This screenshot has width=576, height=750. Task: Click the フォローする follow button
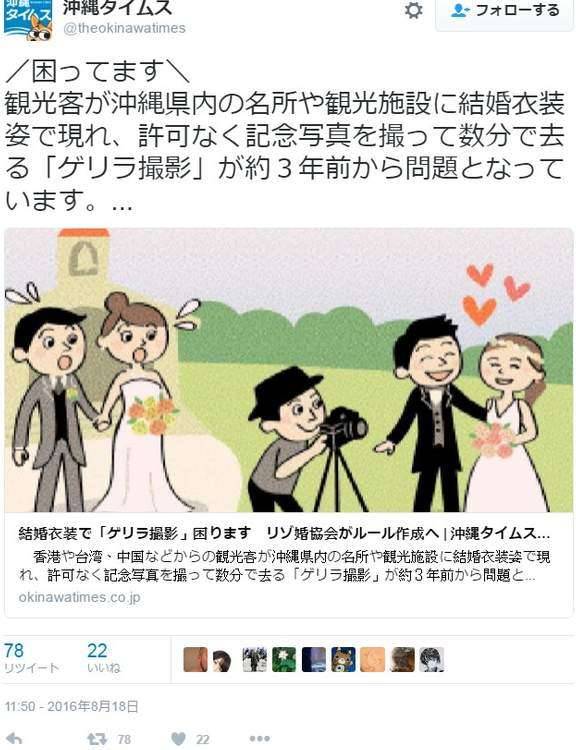click(x=505, y=12)
